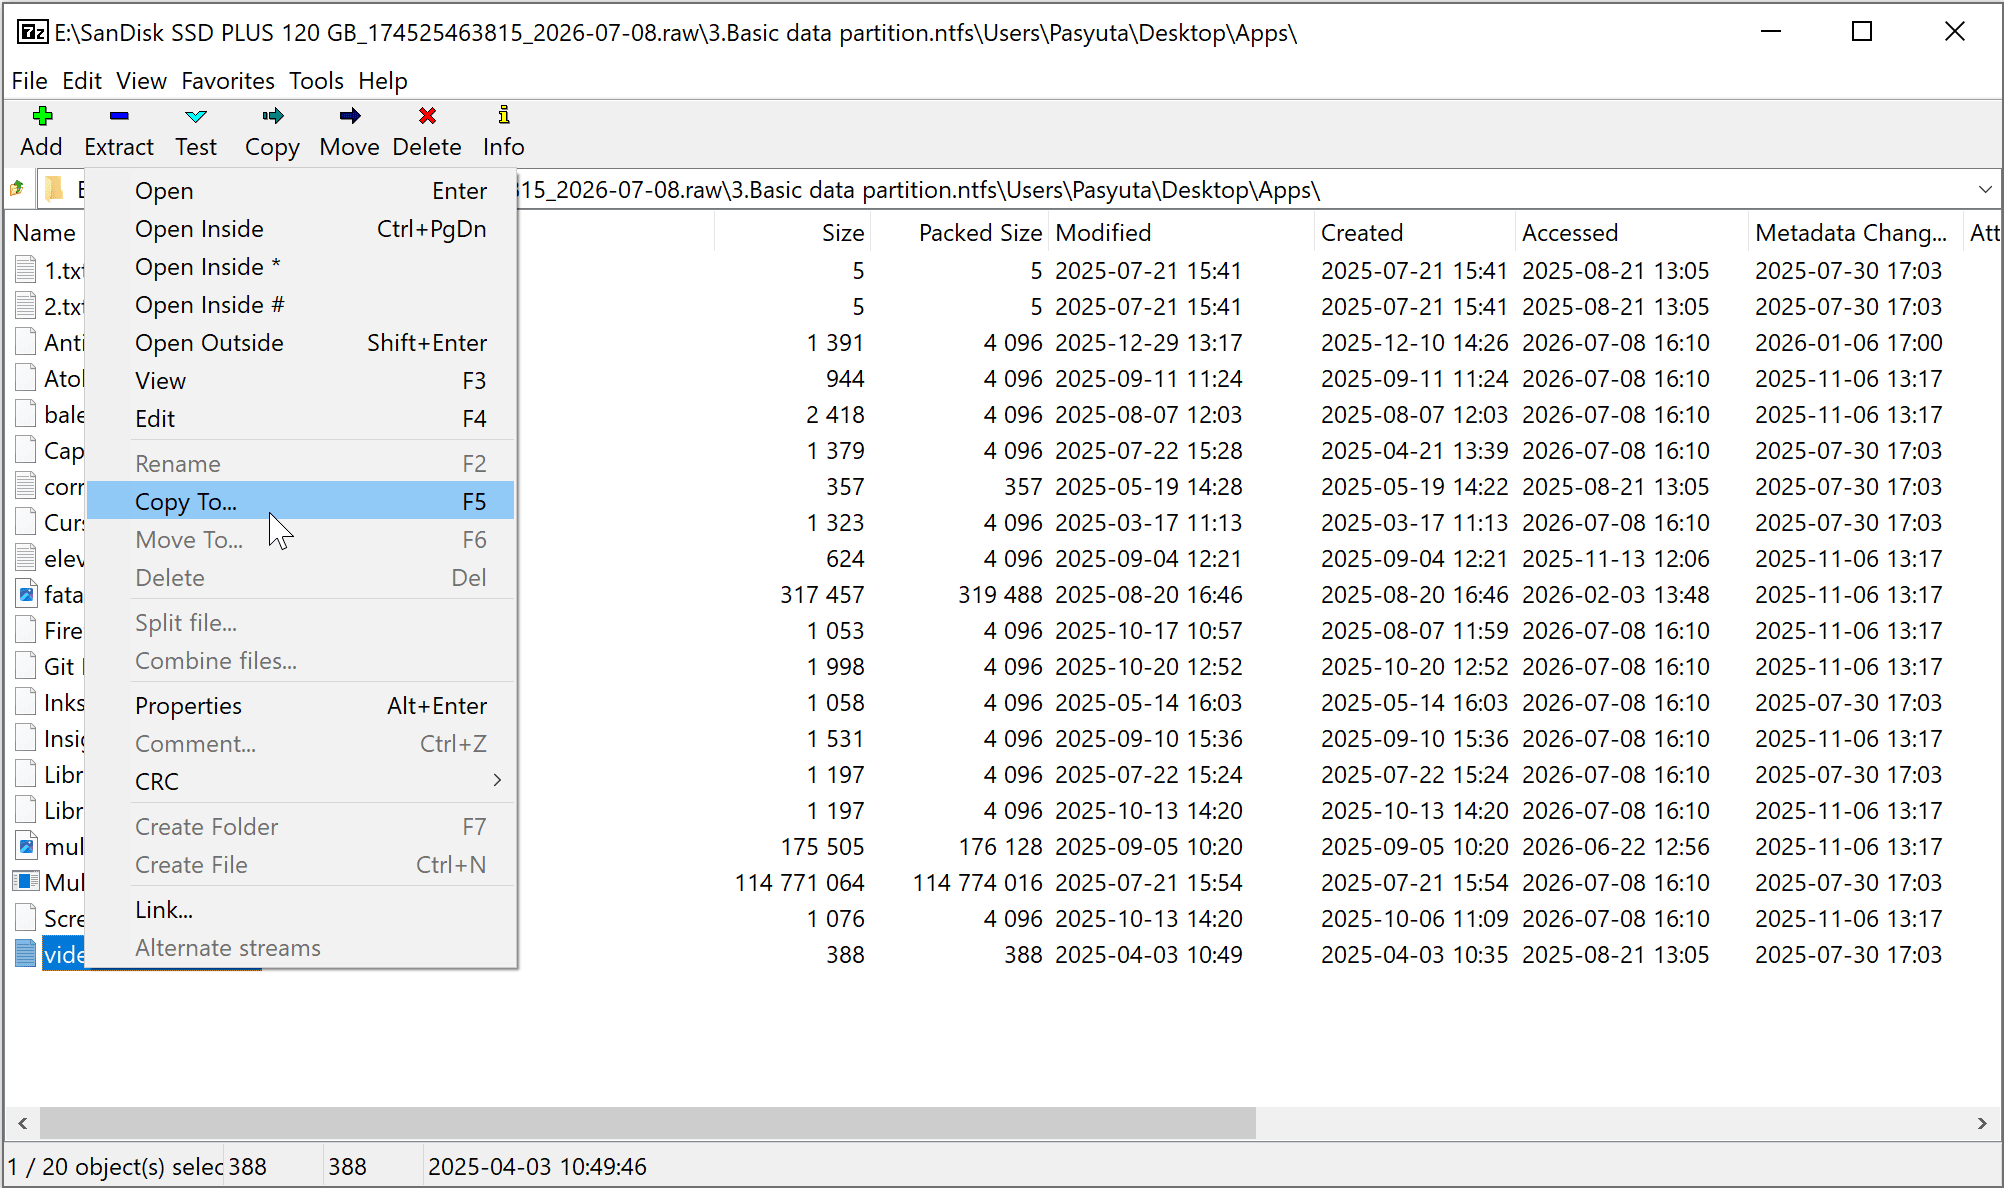The height and width of the screenshot is (1188, 2004).
Task: Choose Open Inside # in the context menu
Action: 300,304
